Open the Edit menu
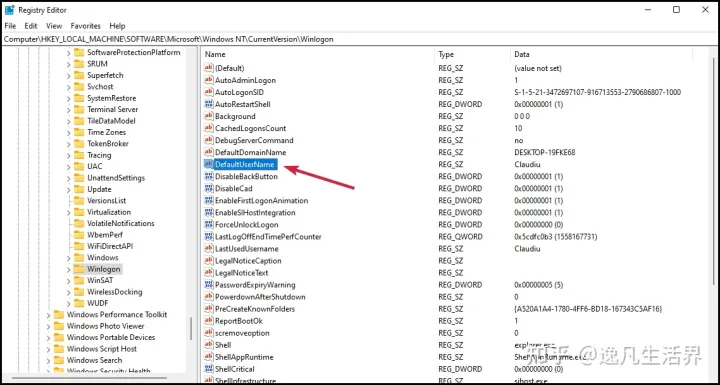Screen dimensions: 720x385 click(x=31, y=26)
